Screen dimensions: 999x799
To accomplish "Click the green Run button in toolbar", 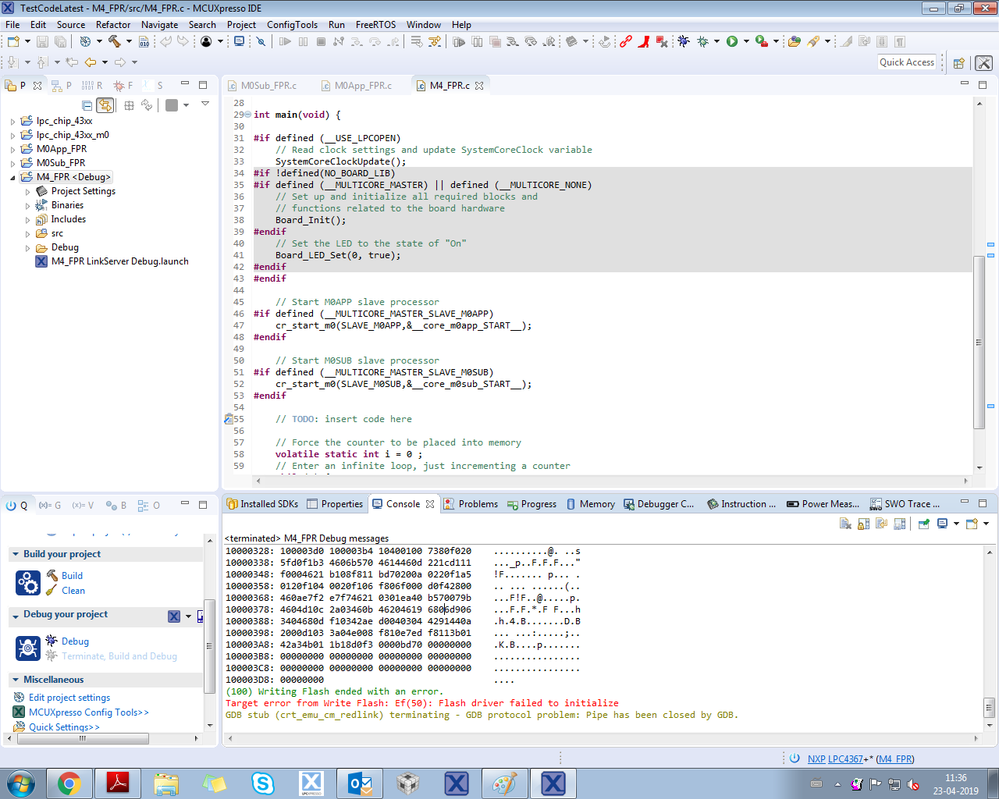I will (732, 42).
